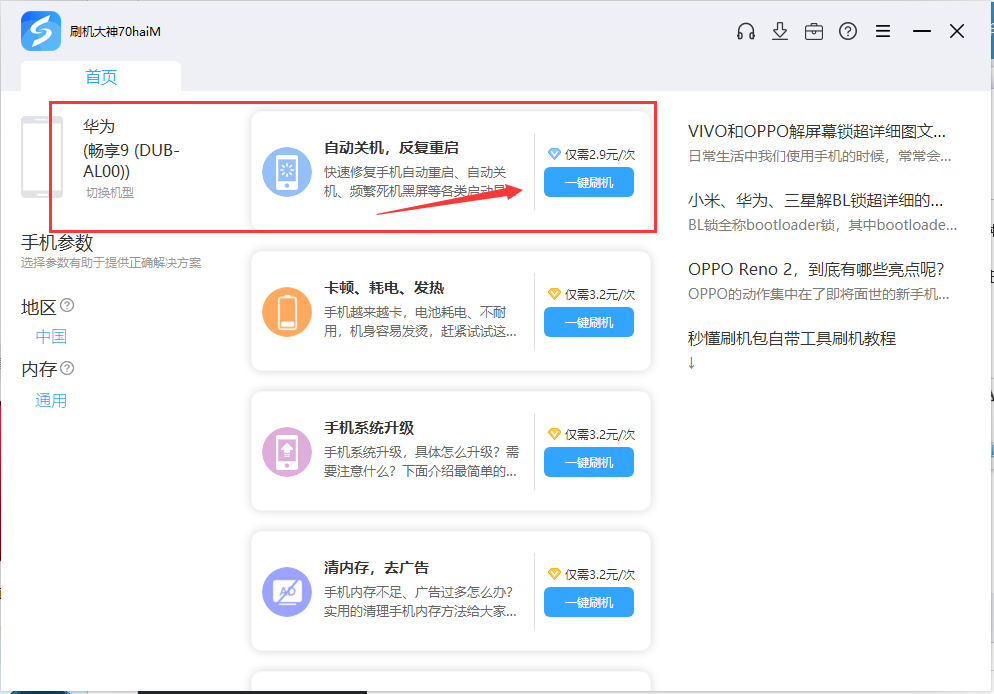Click the 自动关机 blue phone icon
The width and height of the screenshot is (994, 694).
click(x=287, y=172)
